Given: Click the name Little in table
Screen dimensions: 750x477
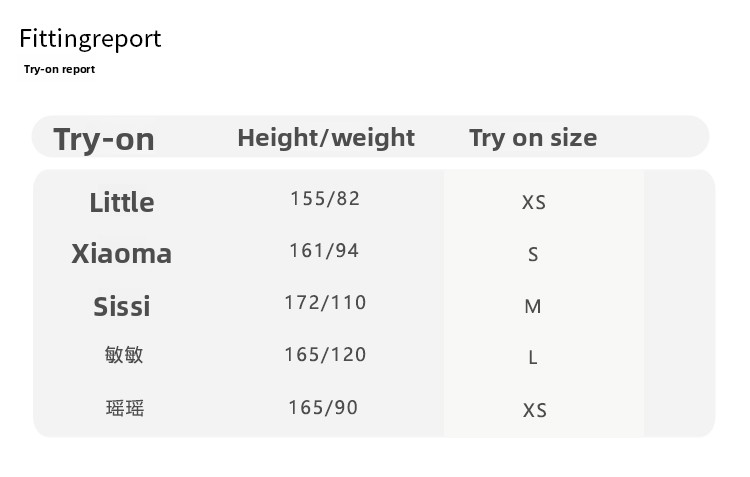Looking at the screenshot, I should tap(122, 202).
